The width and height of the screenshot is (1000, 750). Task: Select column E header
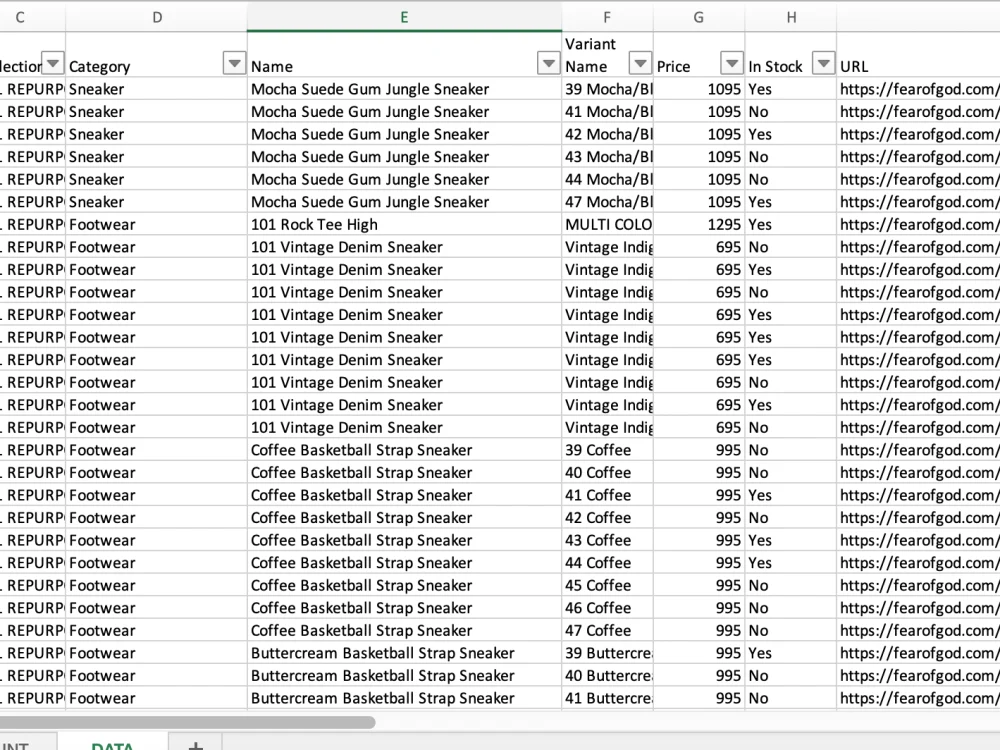404,17
